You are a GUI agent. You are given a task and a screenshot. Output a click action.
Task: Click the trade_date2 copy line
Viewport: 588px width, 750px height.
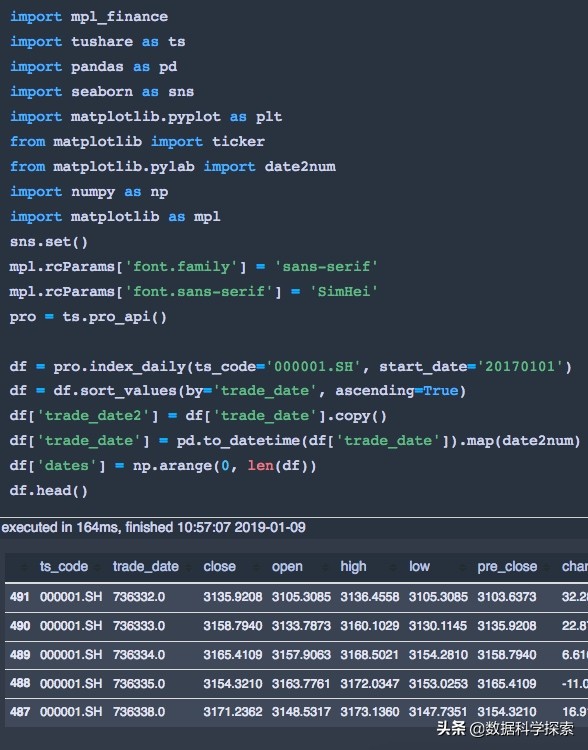point(198,416)
